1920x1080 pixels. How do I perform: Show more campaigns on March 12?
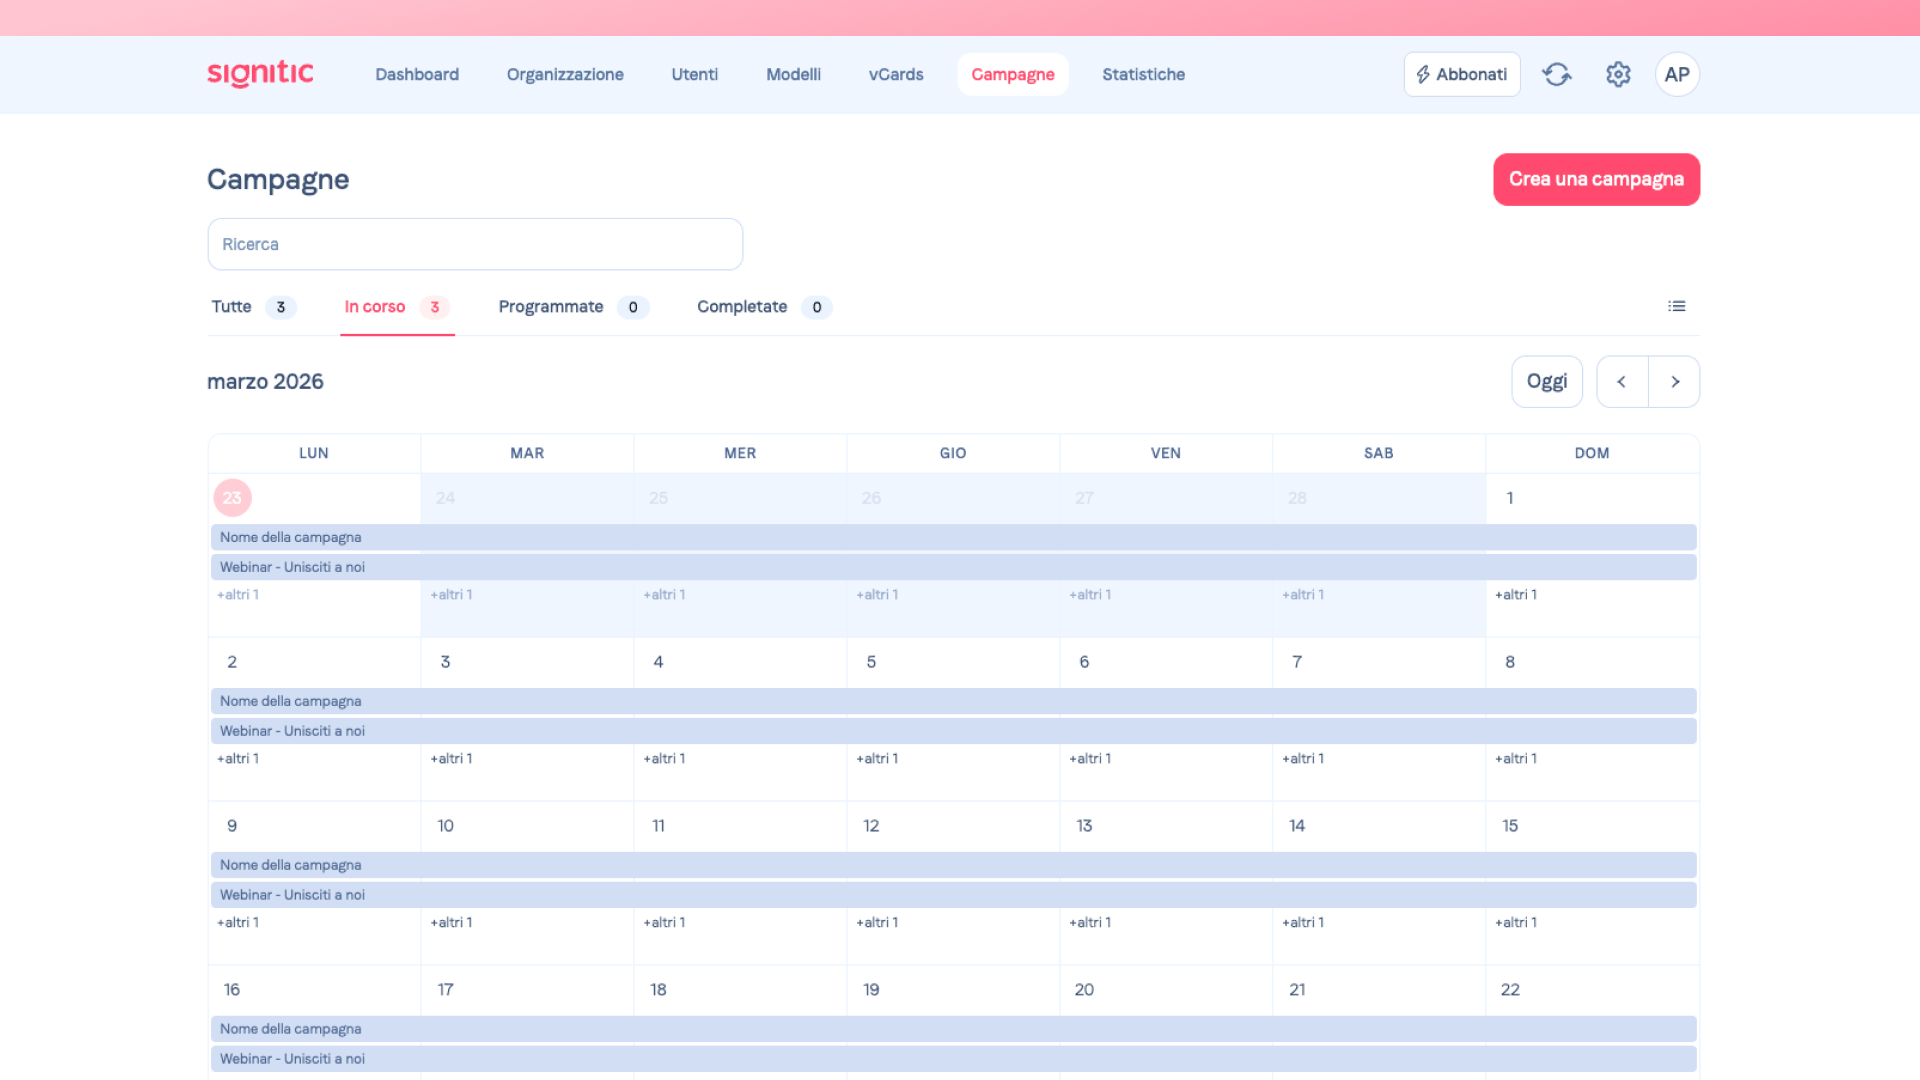(x=877, y=923)
